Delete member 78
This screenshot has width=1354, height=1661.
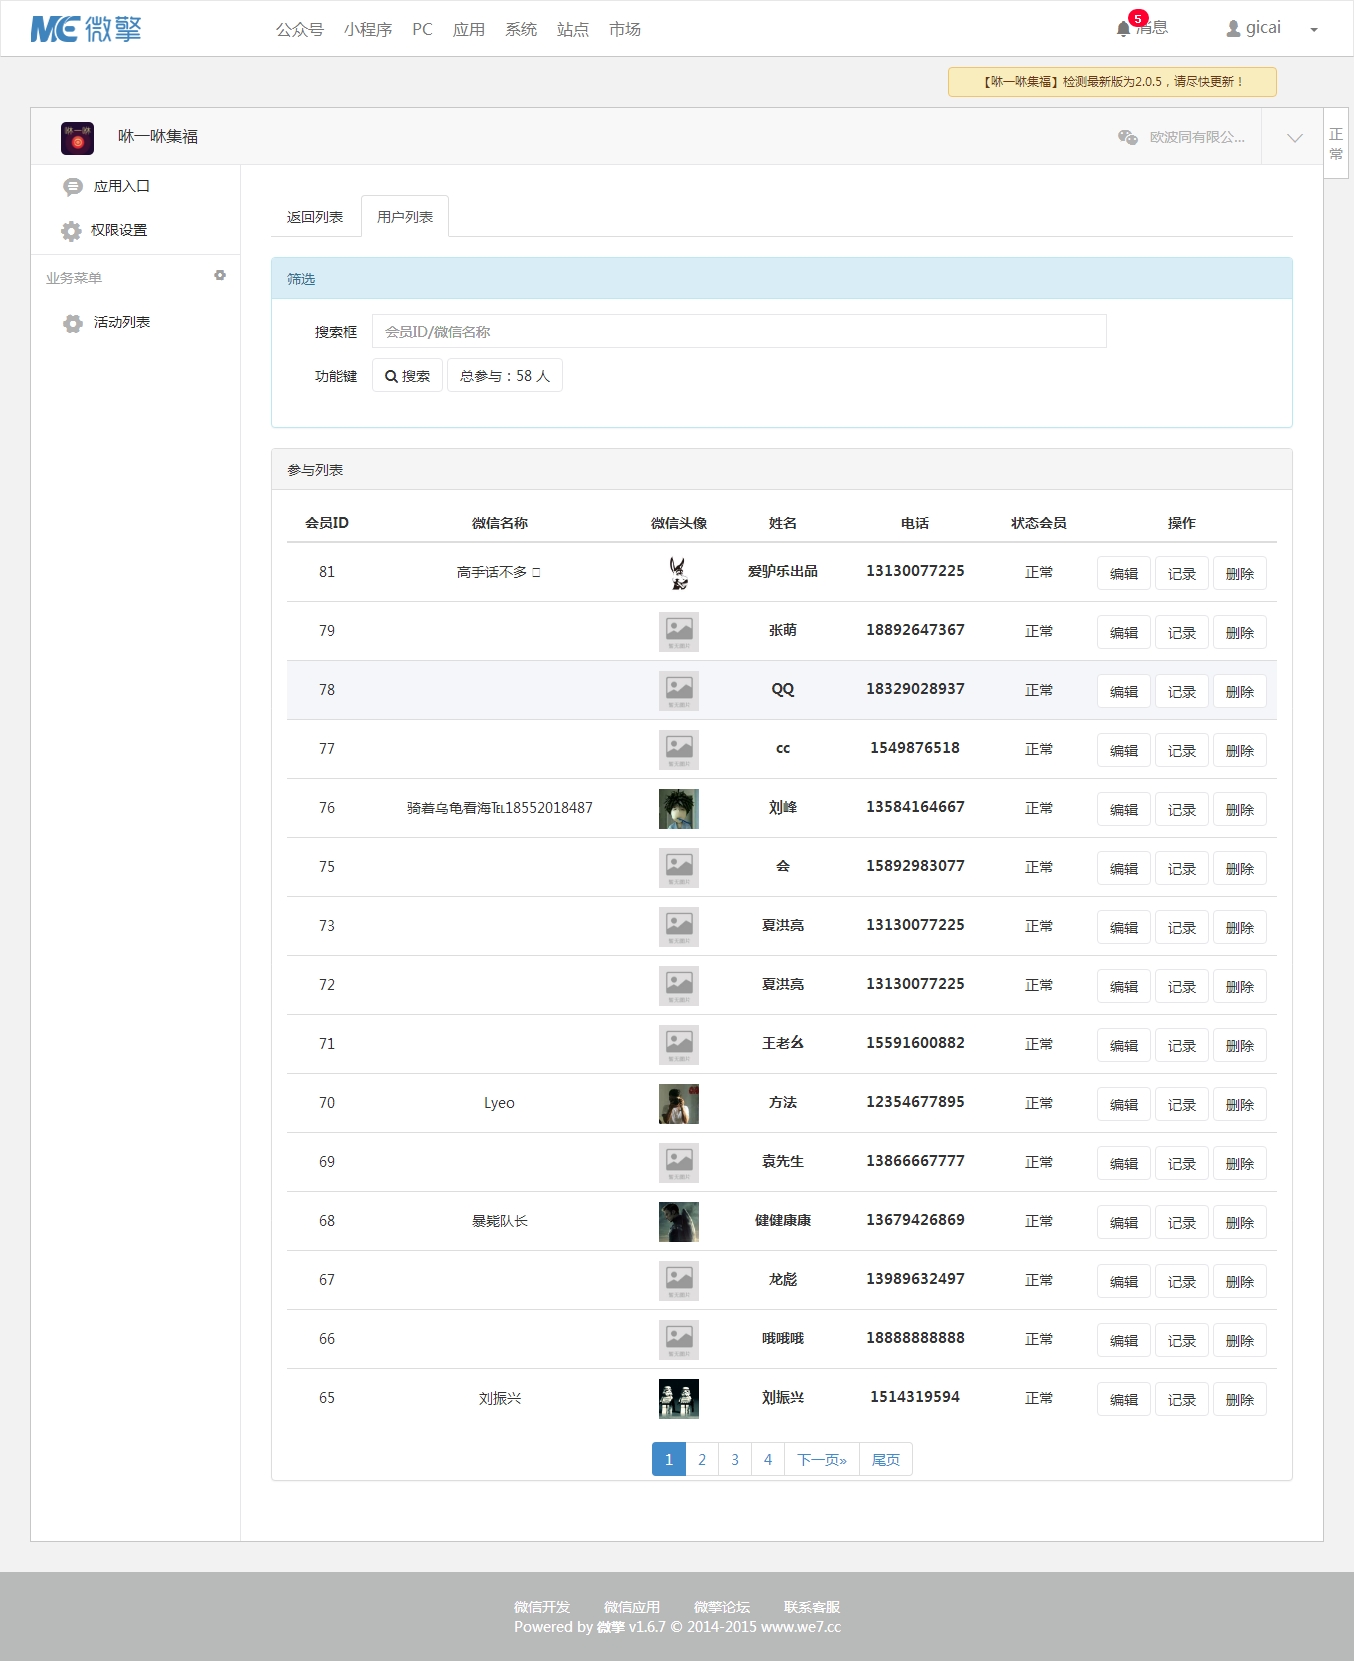[x=1240, y=692]
